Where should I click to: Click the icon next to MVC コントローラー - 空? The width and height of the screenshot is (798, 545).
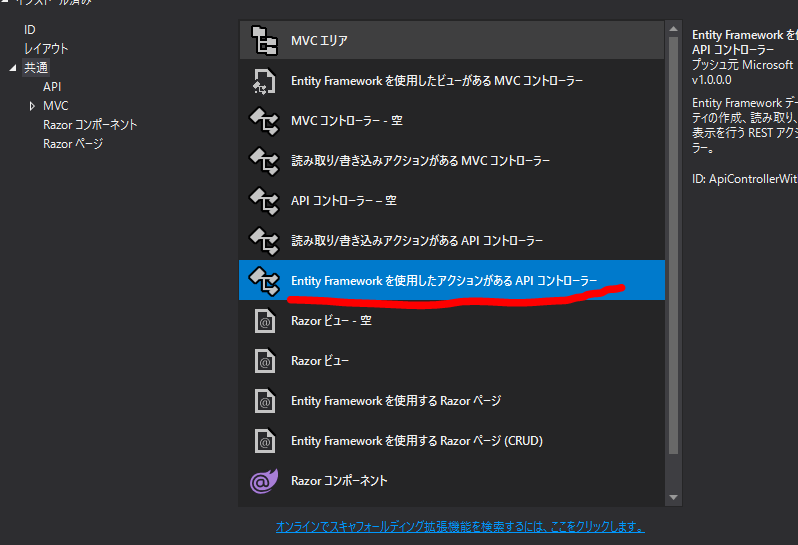coord(264,121)
